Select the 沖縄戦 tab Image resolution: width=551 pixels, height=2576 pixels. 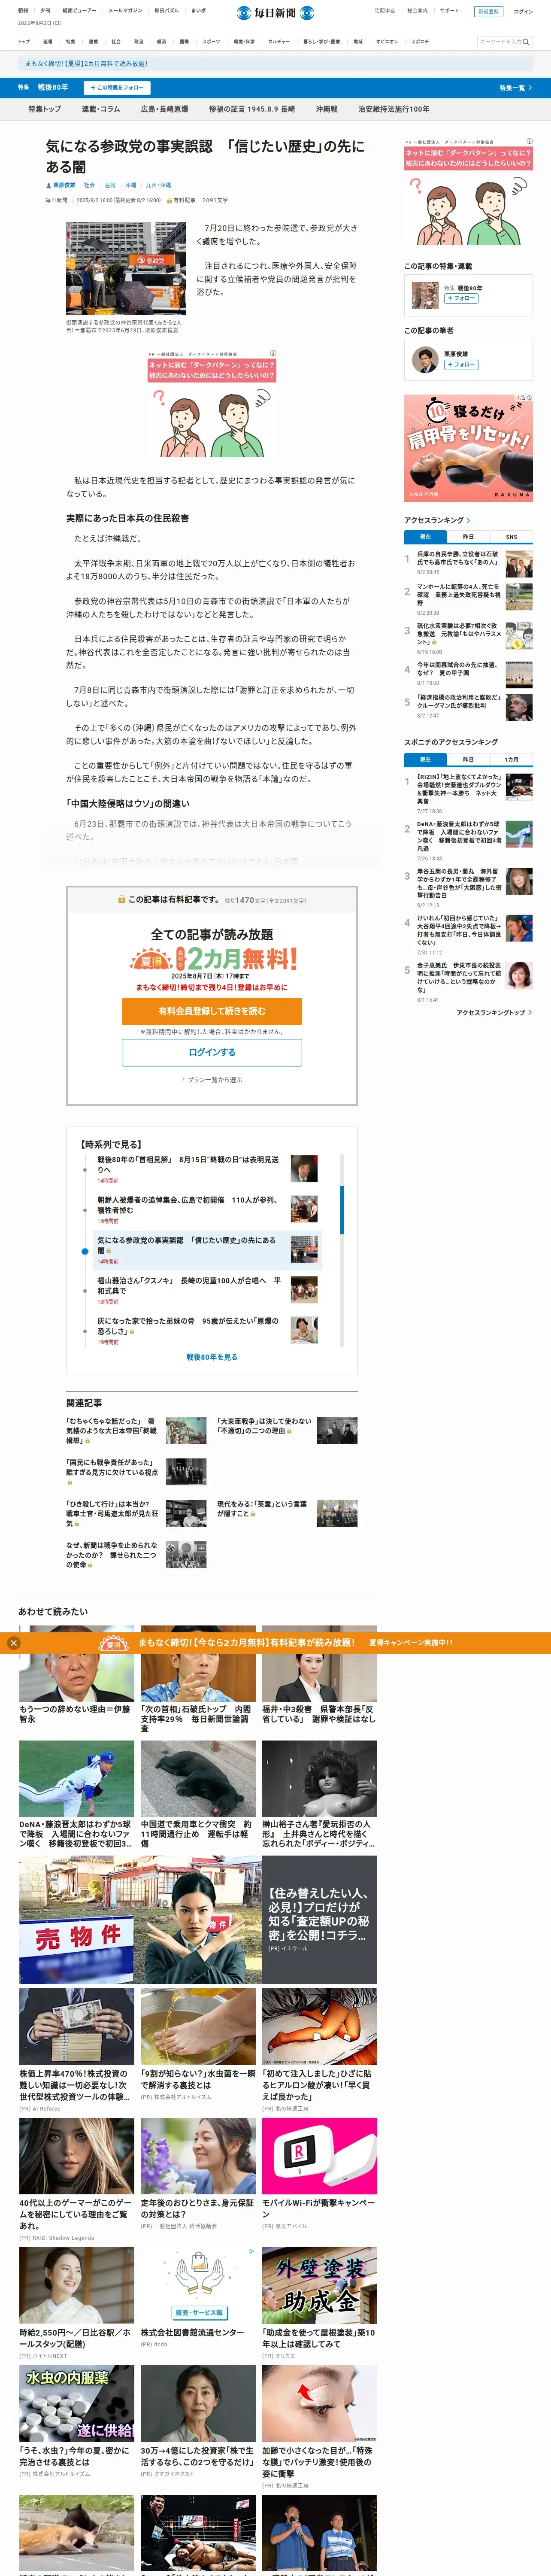pos(327,109)
